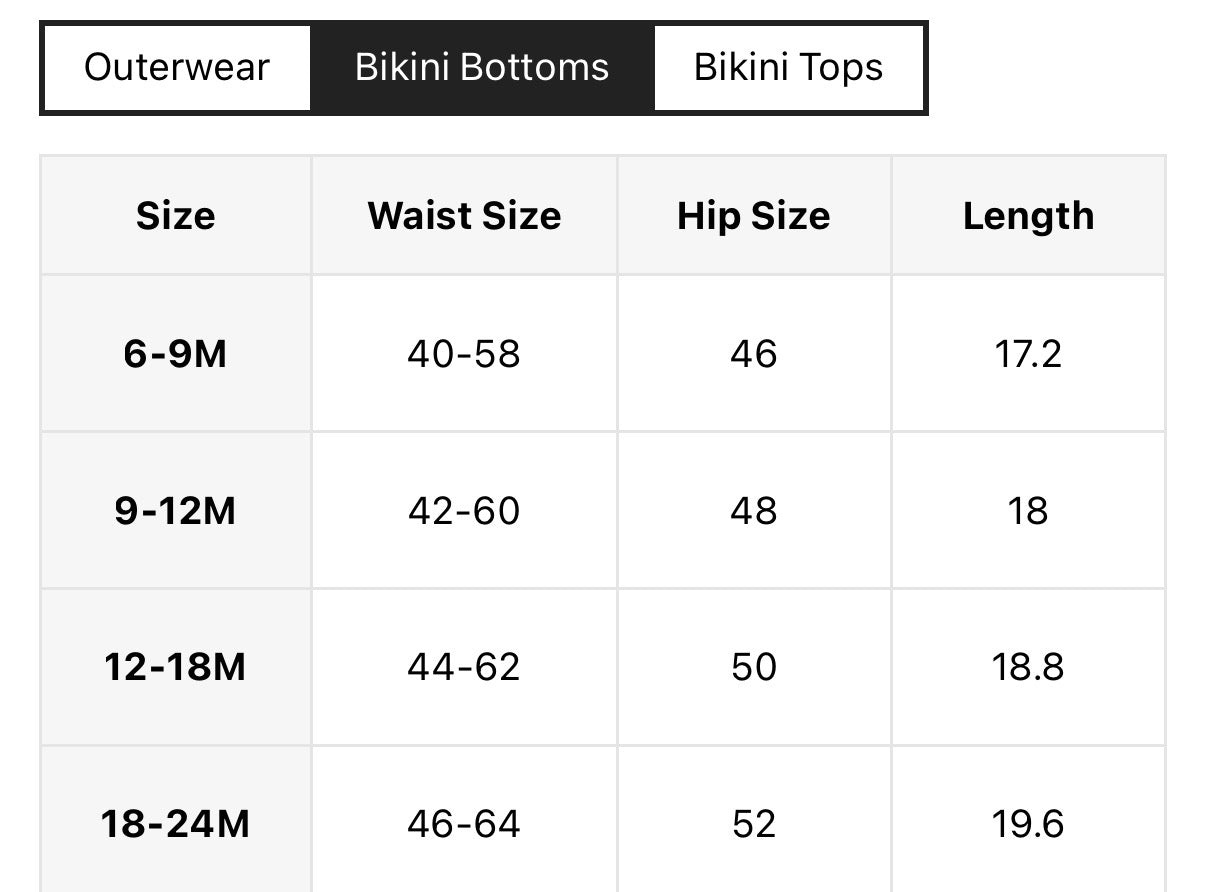Click the 19.6 length cell
Screen dimensions: 1206x892
pos(1028,824)
